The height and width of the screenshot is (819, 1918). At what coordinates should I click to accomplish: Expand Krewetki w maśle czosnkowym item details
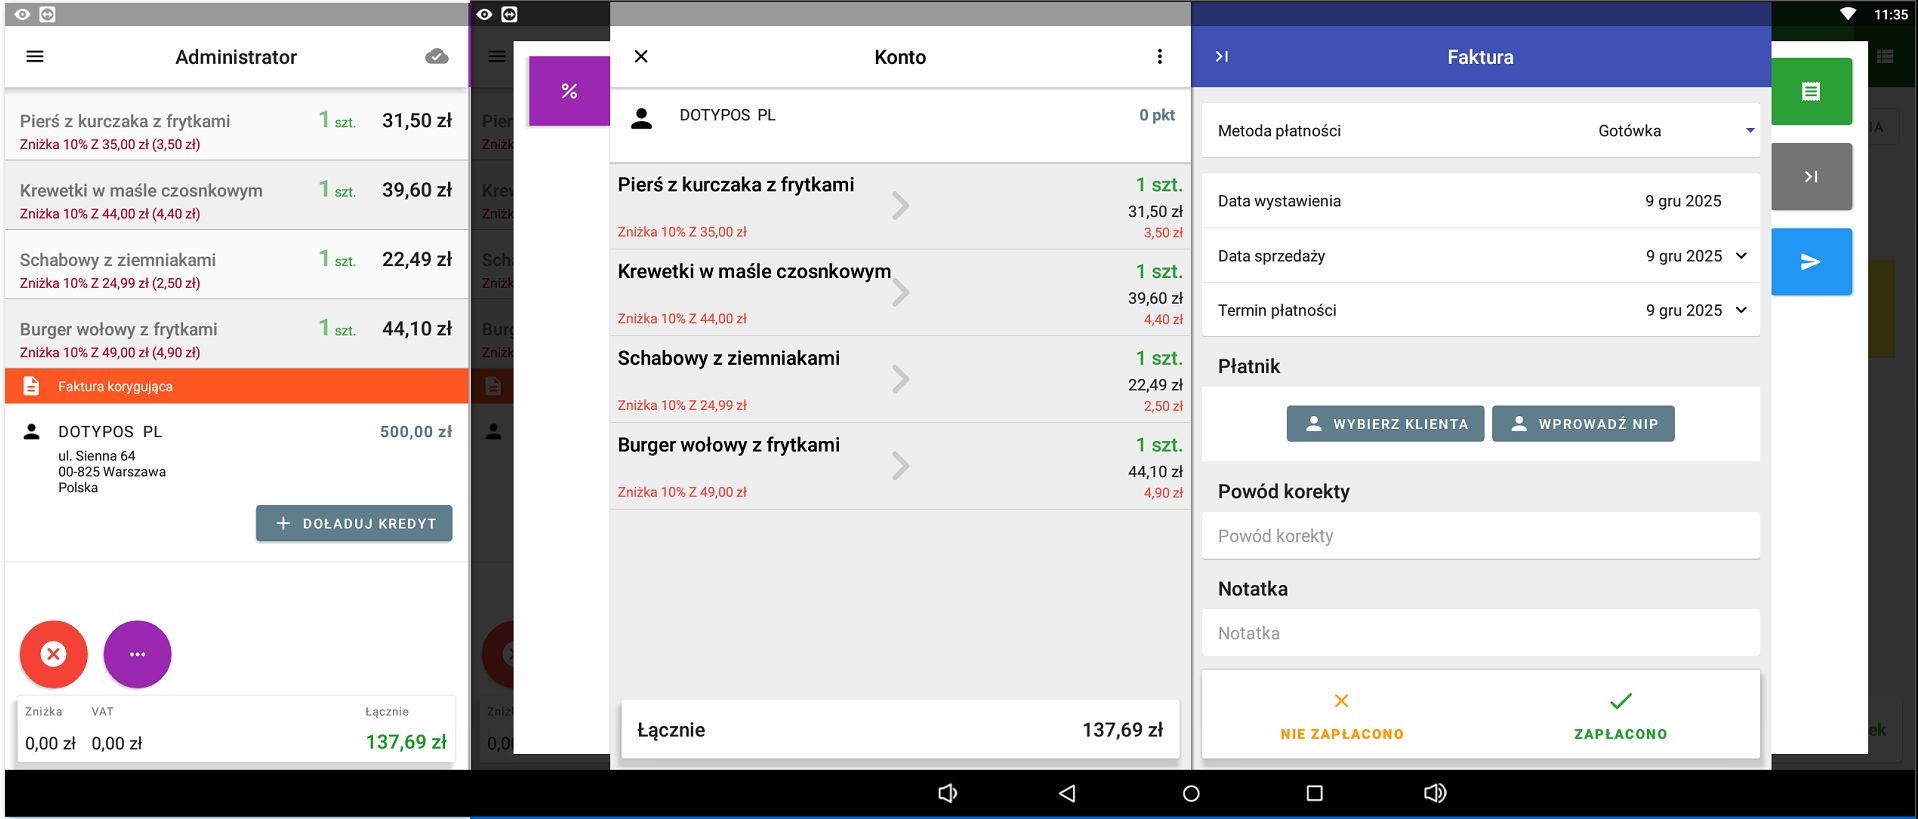coord(900,292)
